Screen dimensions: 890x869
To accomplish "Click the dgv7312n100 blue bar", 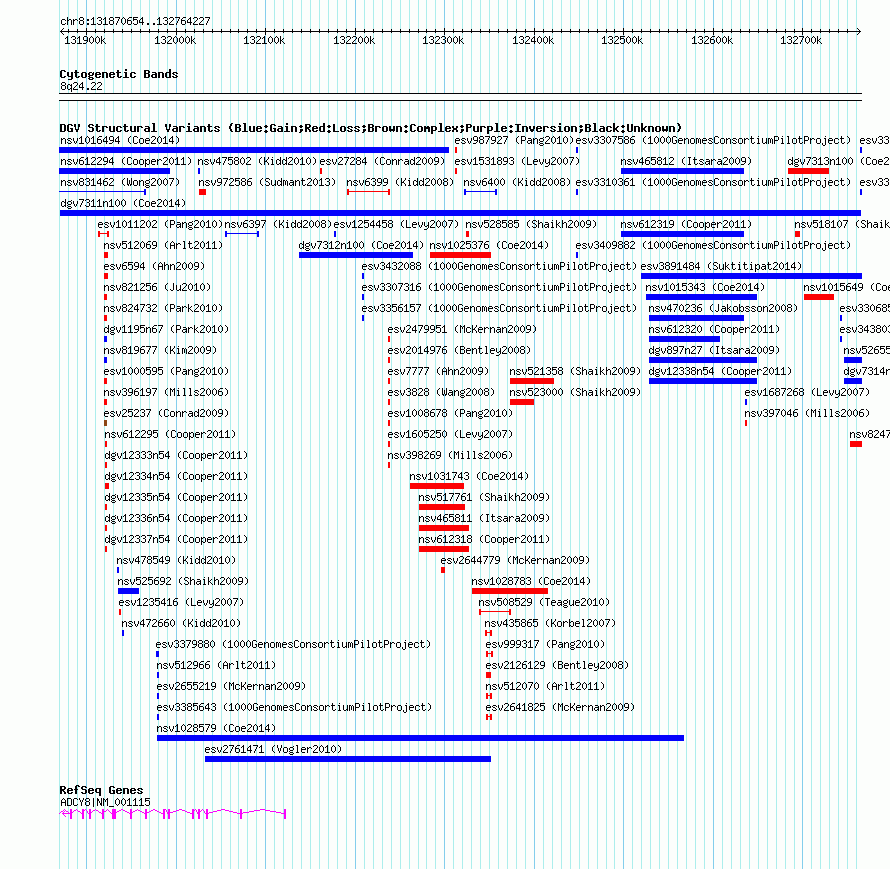I will tap(356, 255).
